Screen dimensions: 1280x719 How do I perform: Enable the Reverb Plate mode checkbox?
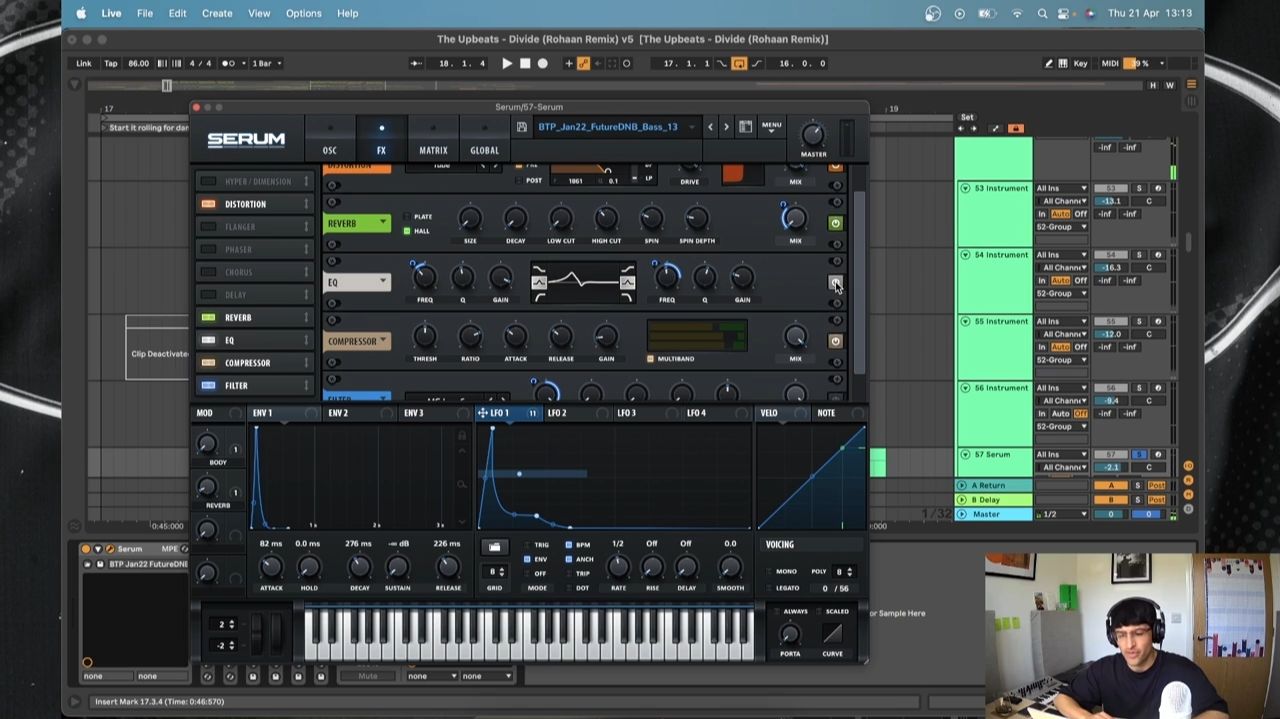407,216
